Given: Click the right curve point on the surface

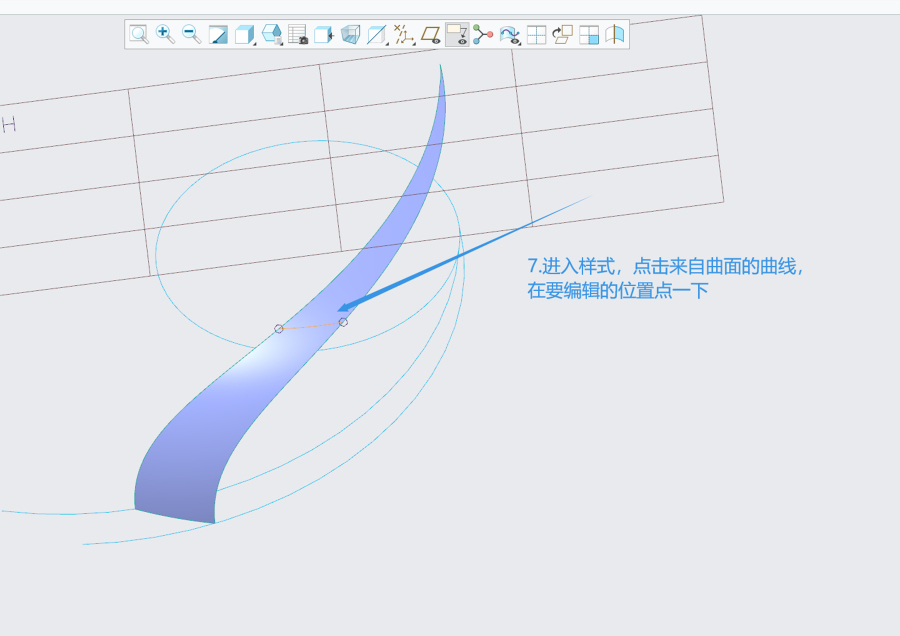Looking at the screenshot, I should tap(343, 322).
